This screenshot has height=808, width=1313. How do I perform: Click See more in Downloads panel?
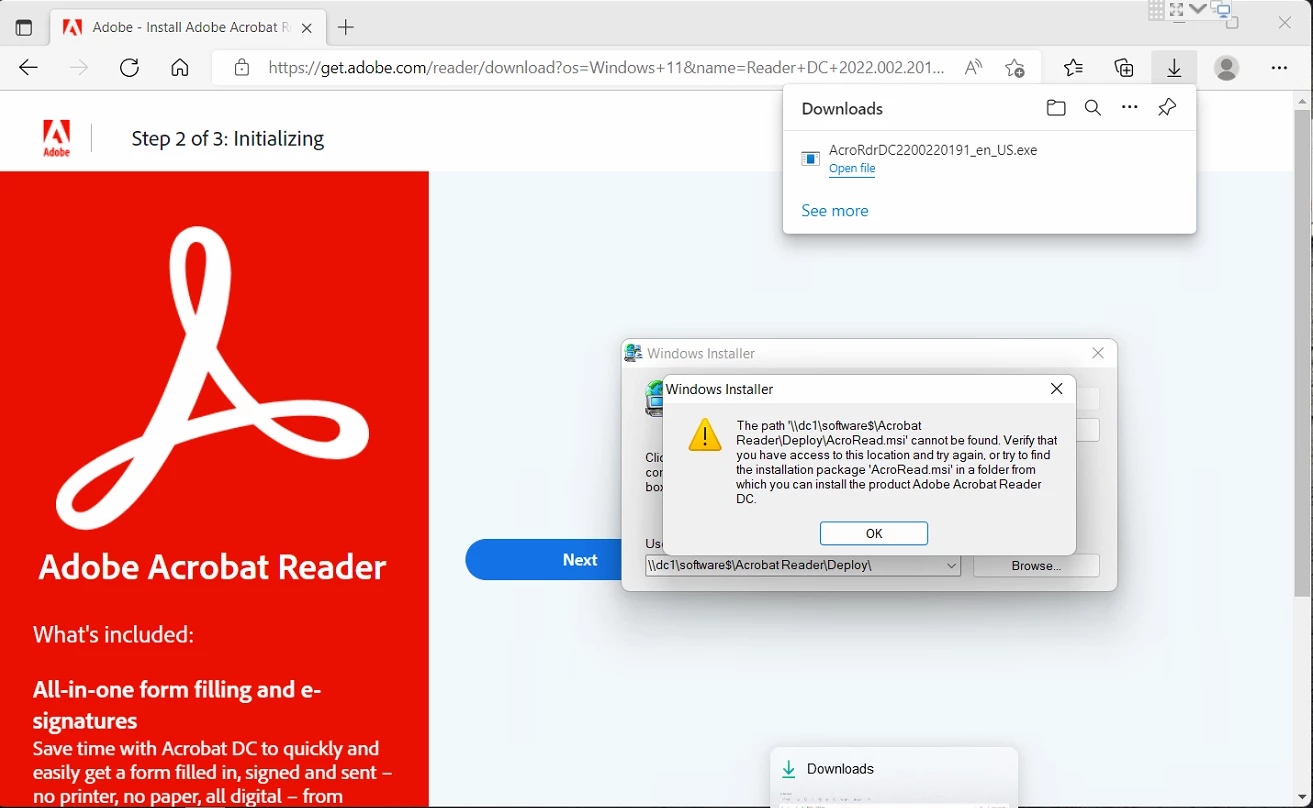coord(835,211)
